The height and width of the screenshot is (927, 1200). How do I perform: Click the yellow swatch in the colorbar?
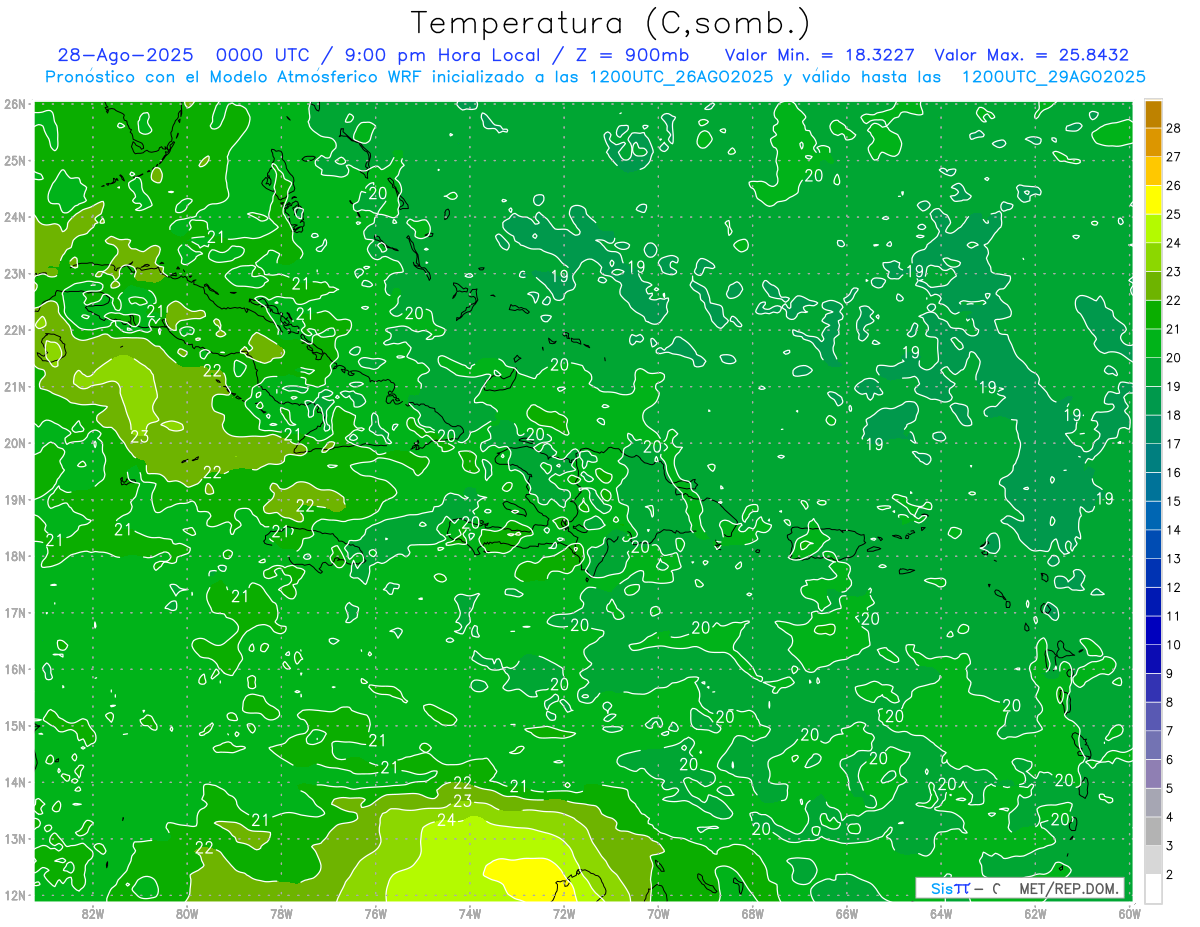(1153, 200)
